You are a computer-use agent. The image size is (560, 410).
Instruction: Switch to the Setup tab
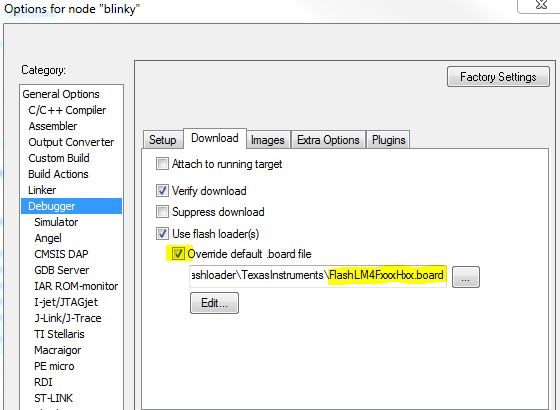click(x=162, y=140)
